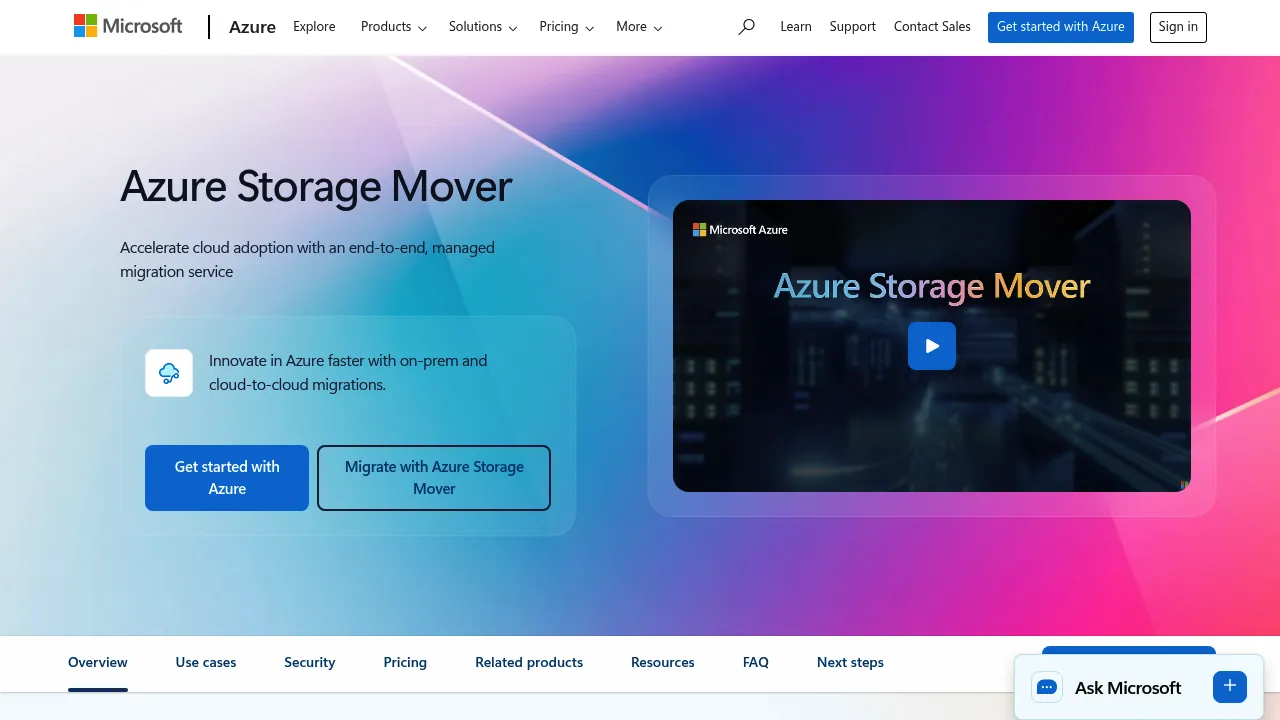The width and height of the screenshot is (1280, 720).
Task: Click Contact Sales link
Action: [x=932, y=27]
